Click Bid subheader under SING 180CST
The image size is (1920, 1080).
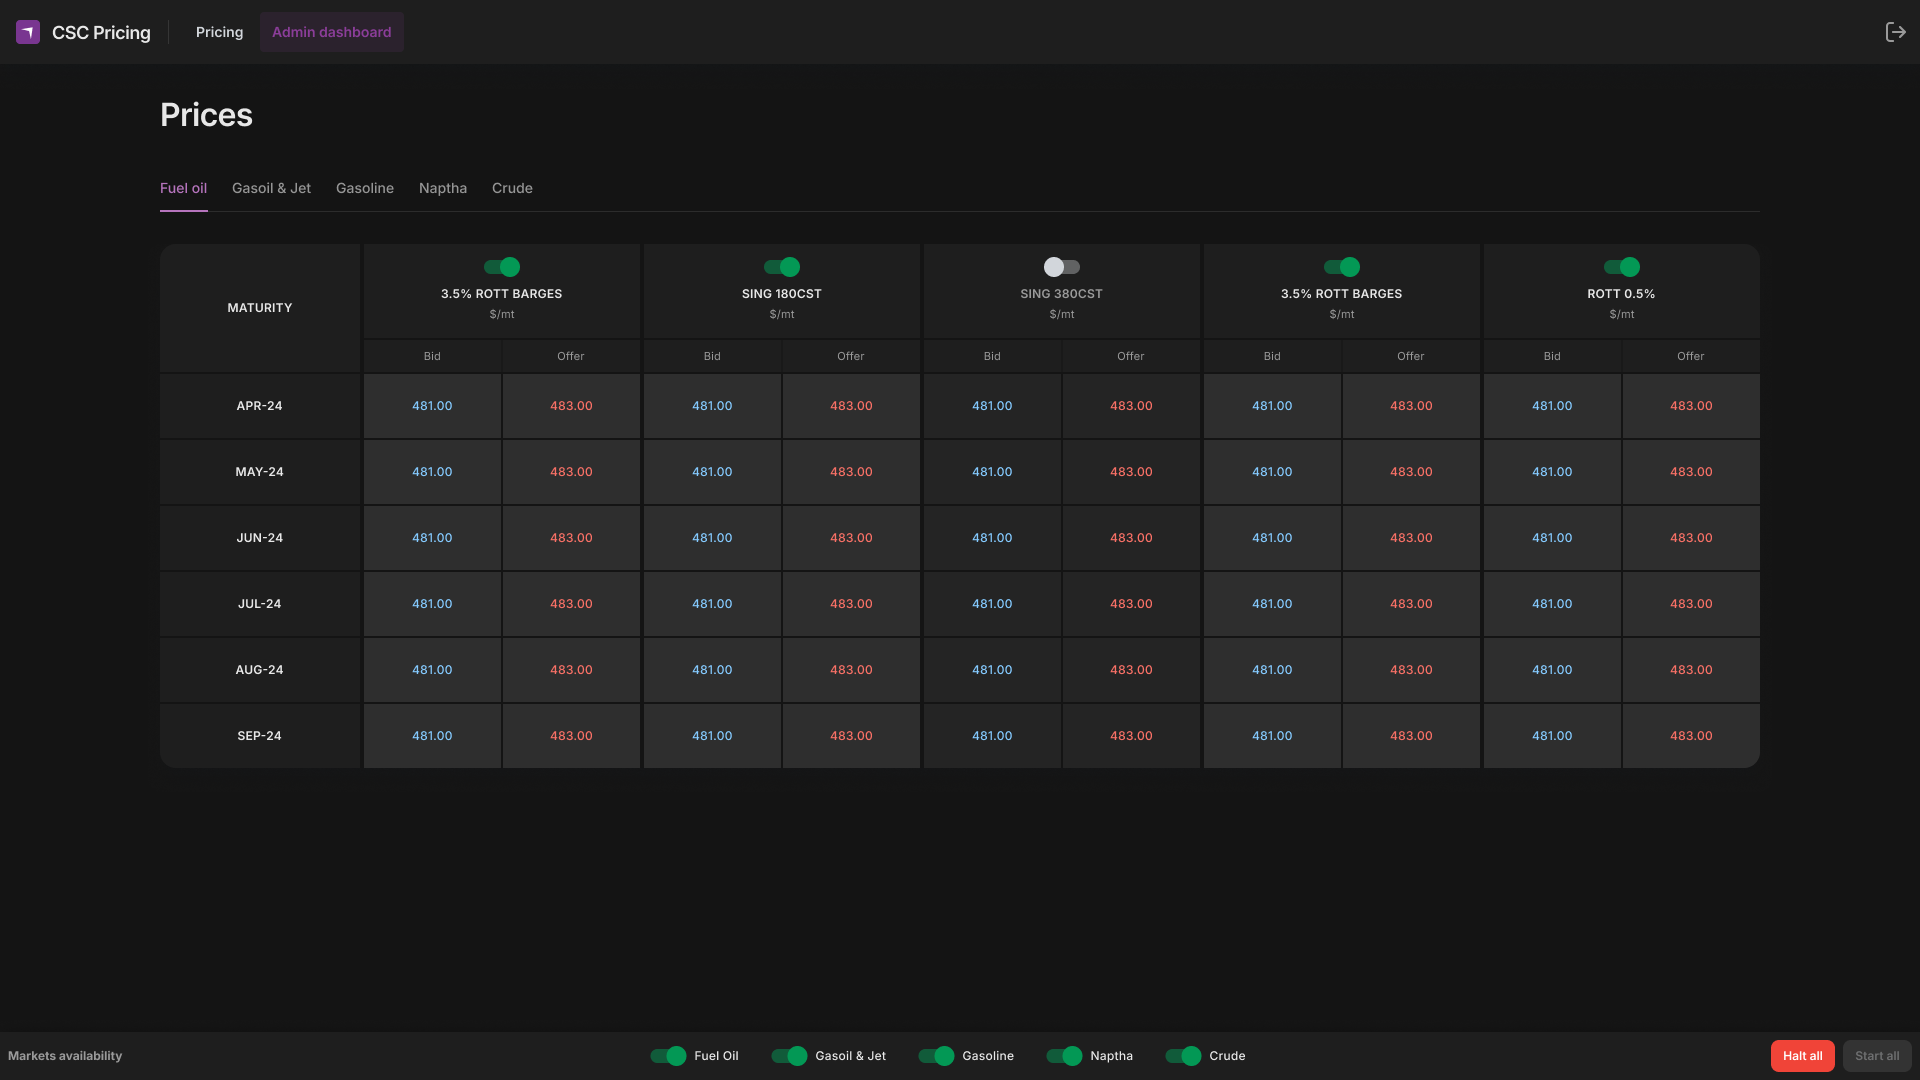click(x=712, y=356)
